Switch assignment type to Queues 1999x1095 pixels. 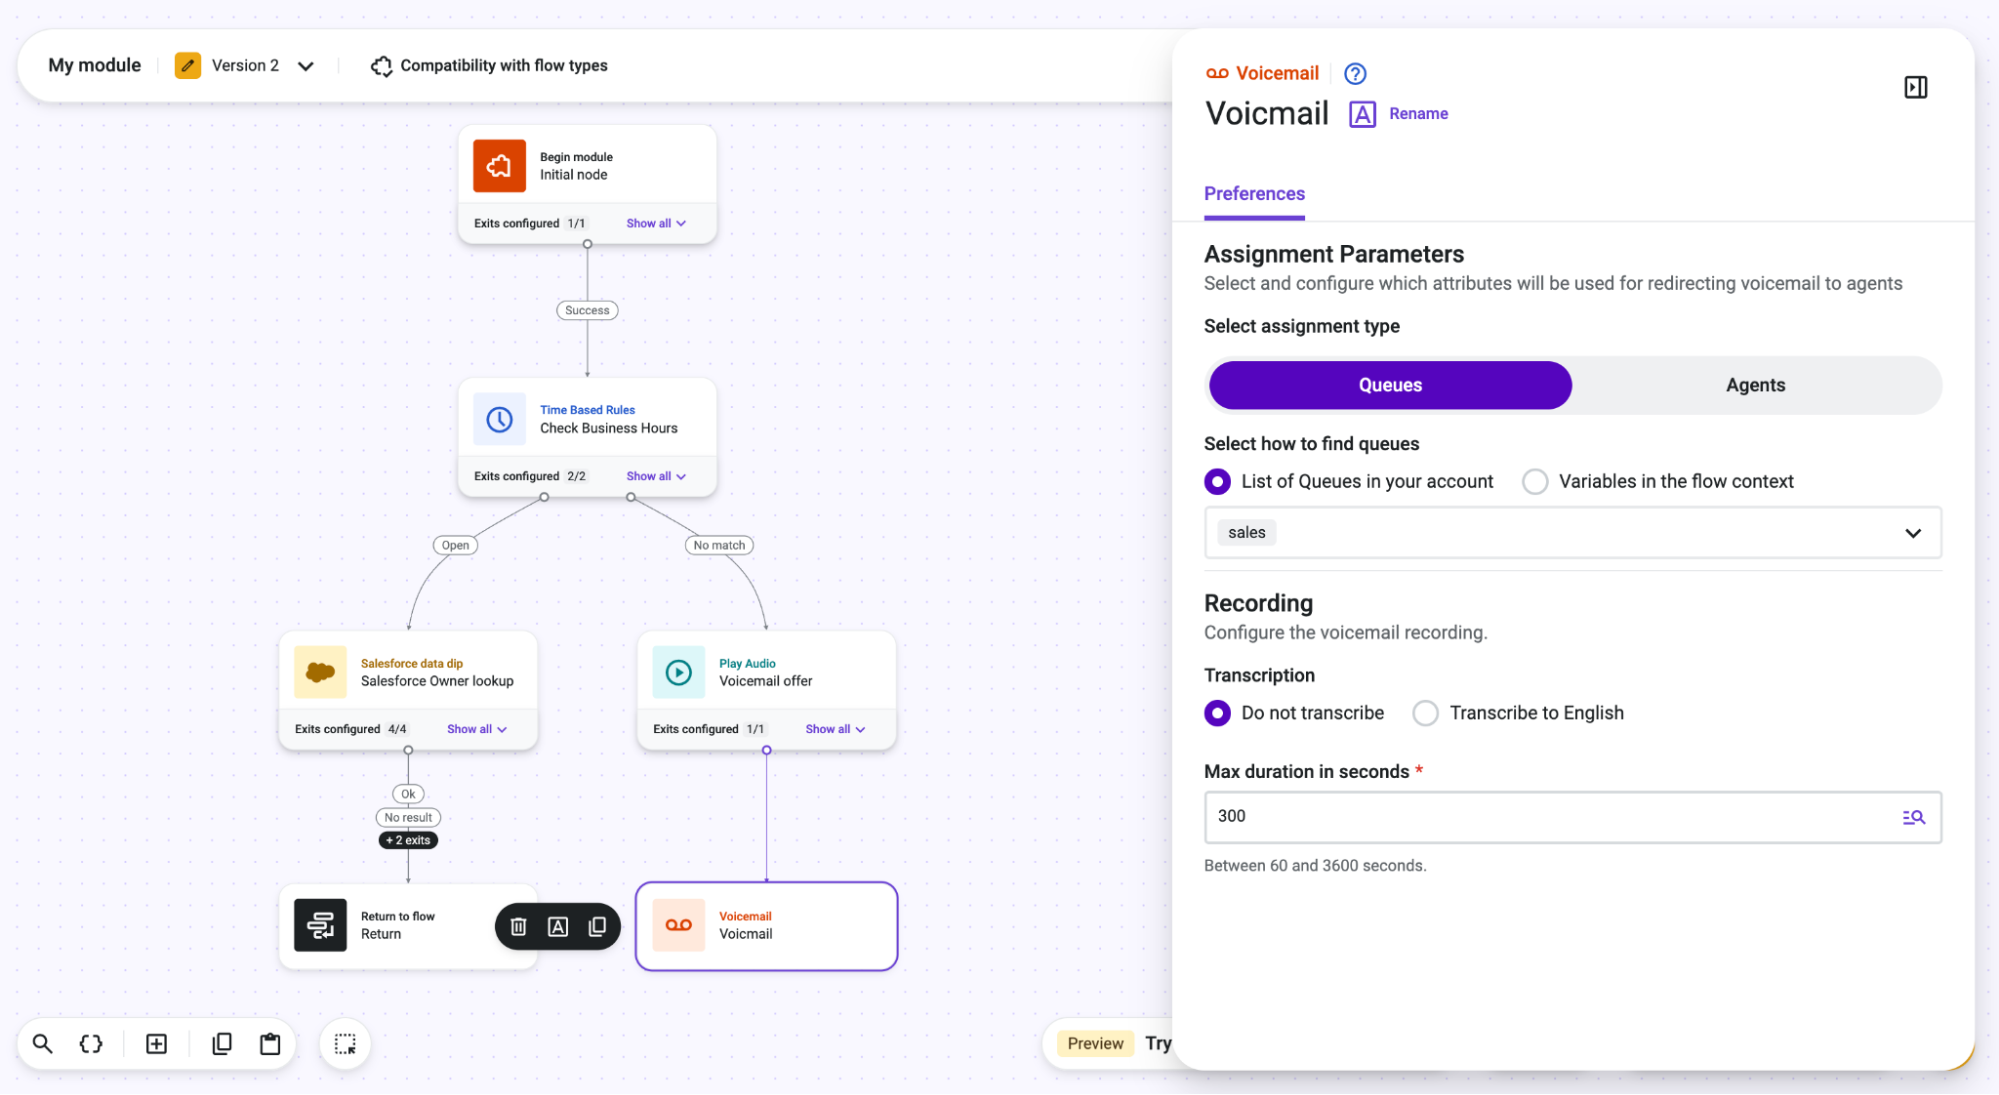click(1390, 385)
